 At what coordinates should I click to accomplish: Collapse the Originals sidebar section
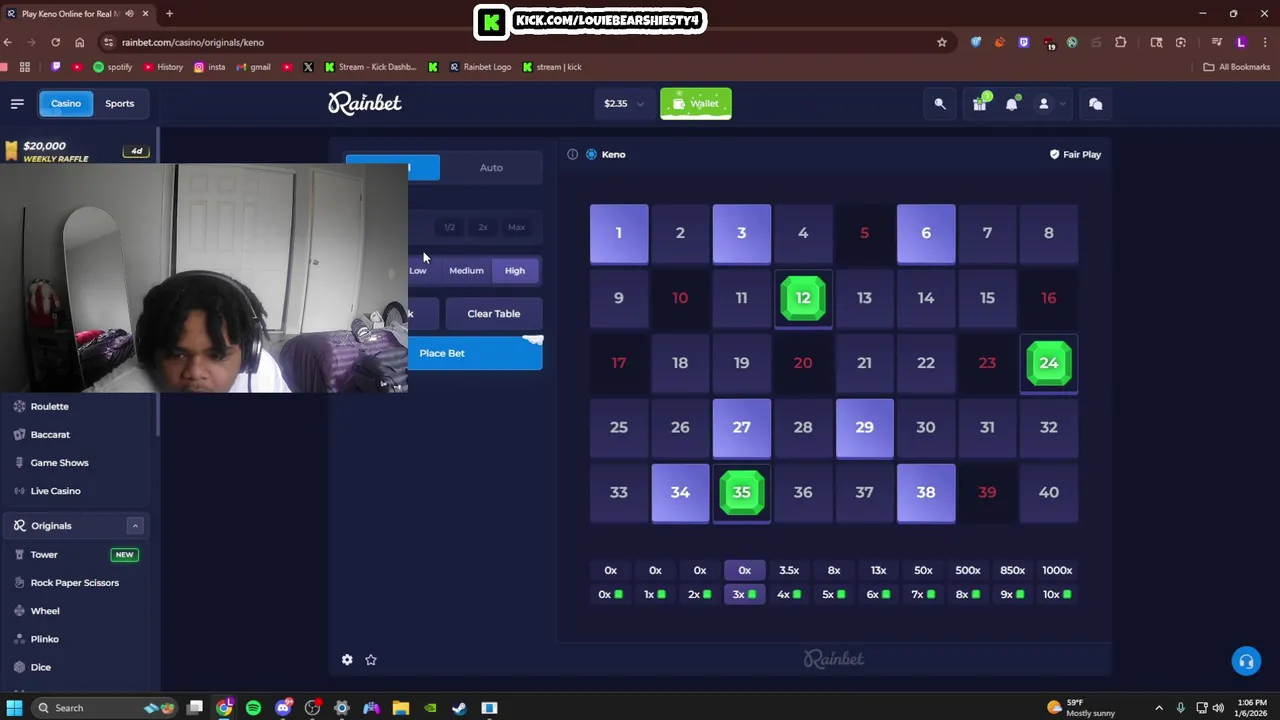pos(135,526)
